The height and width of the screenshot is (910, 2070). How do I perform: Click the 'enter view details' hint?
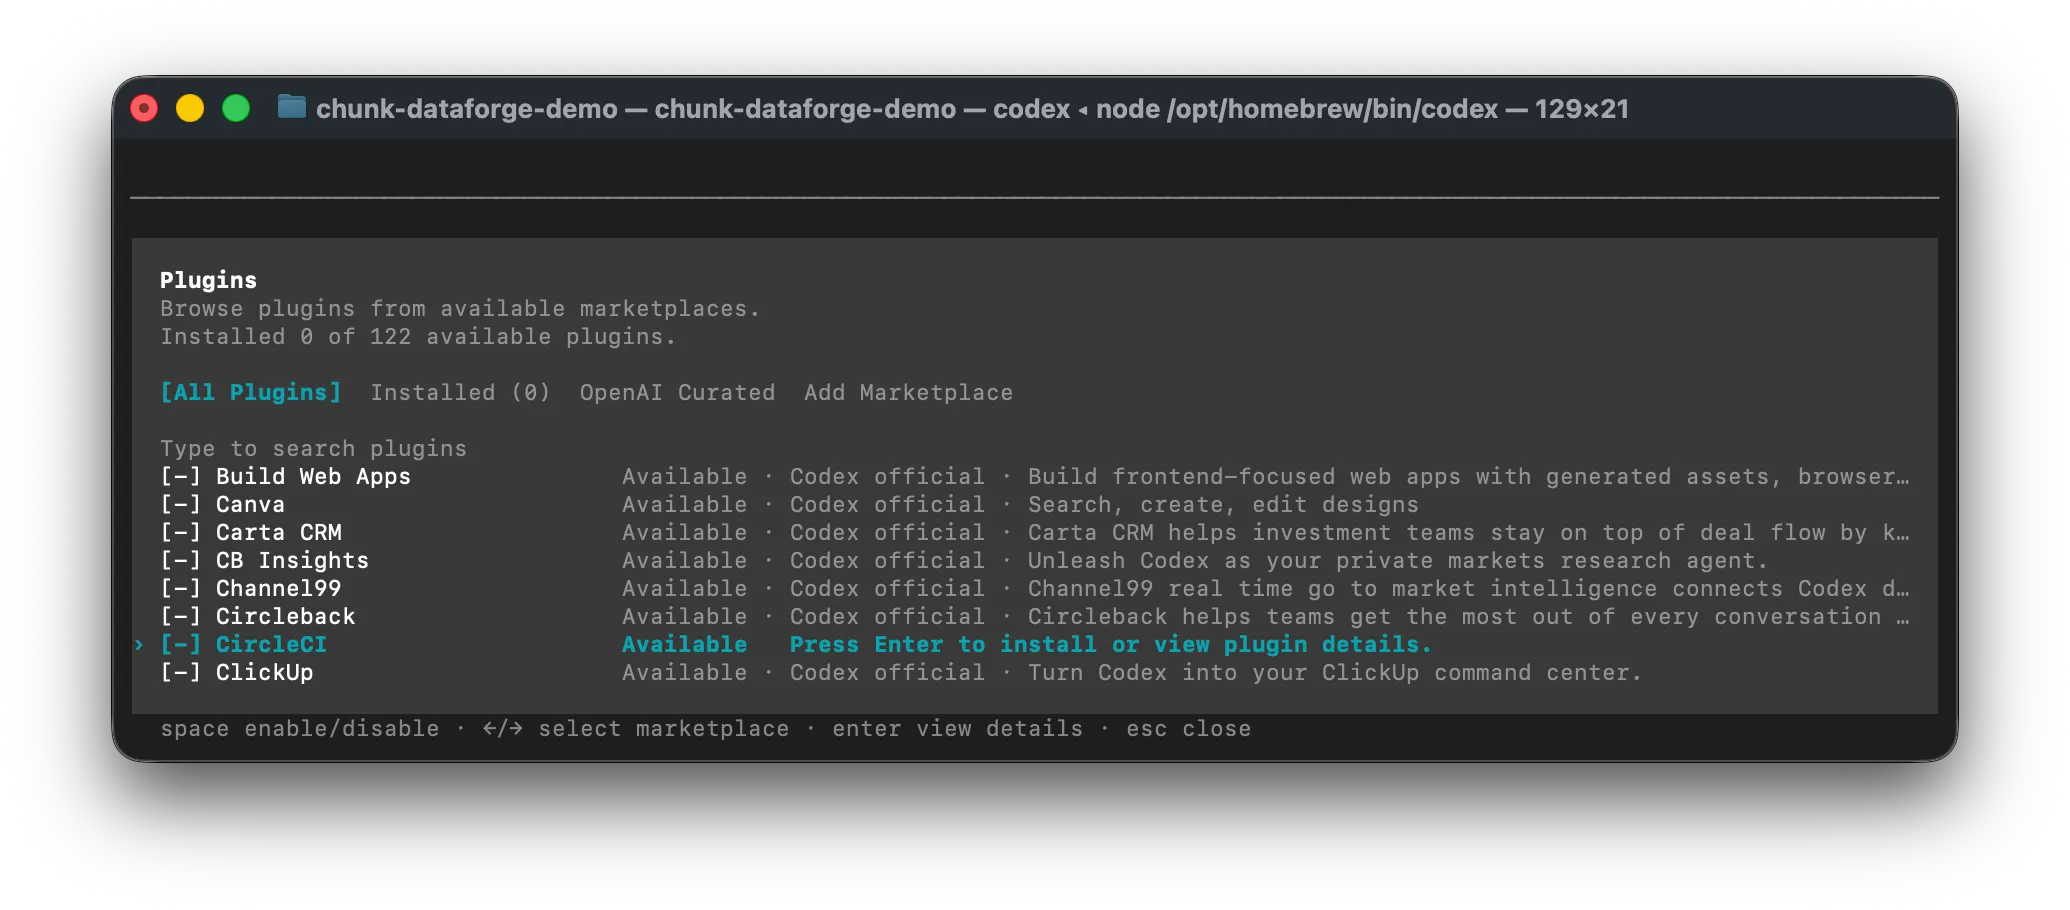957,729
